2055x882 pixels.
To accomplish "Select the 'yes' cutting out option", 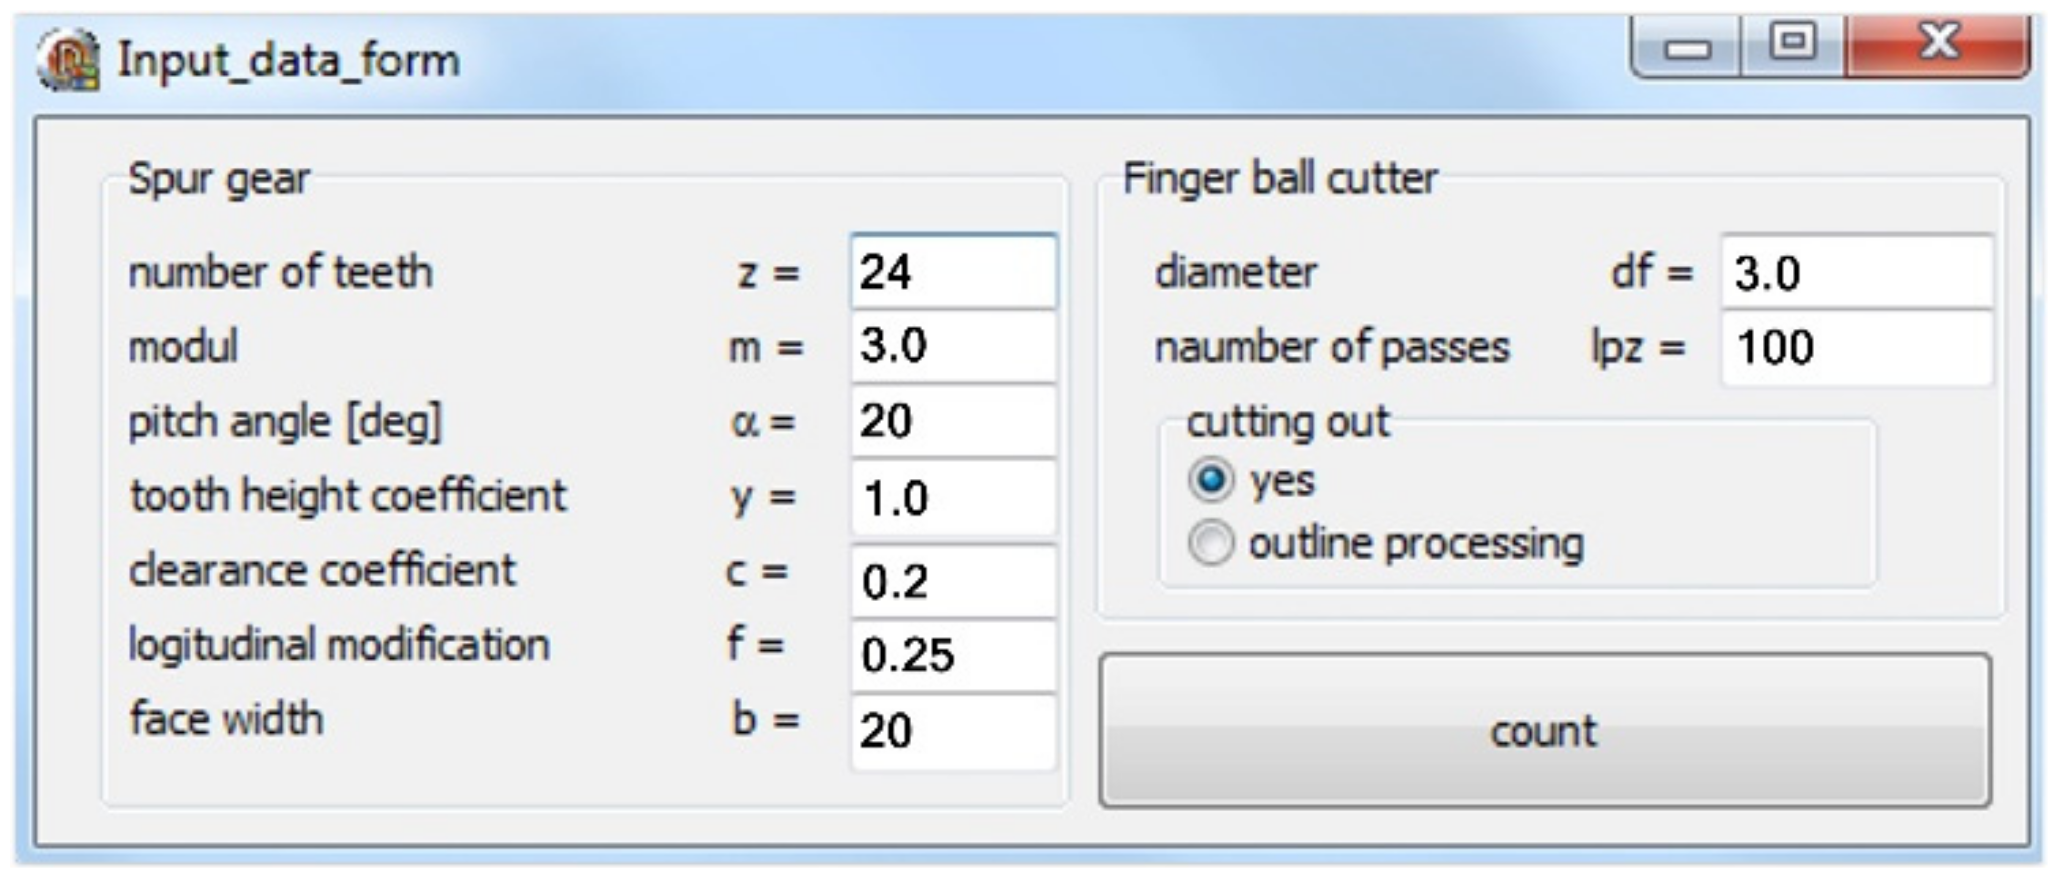I will click(x=1211, y=481).
